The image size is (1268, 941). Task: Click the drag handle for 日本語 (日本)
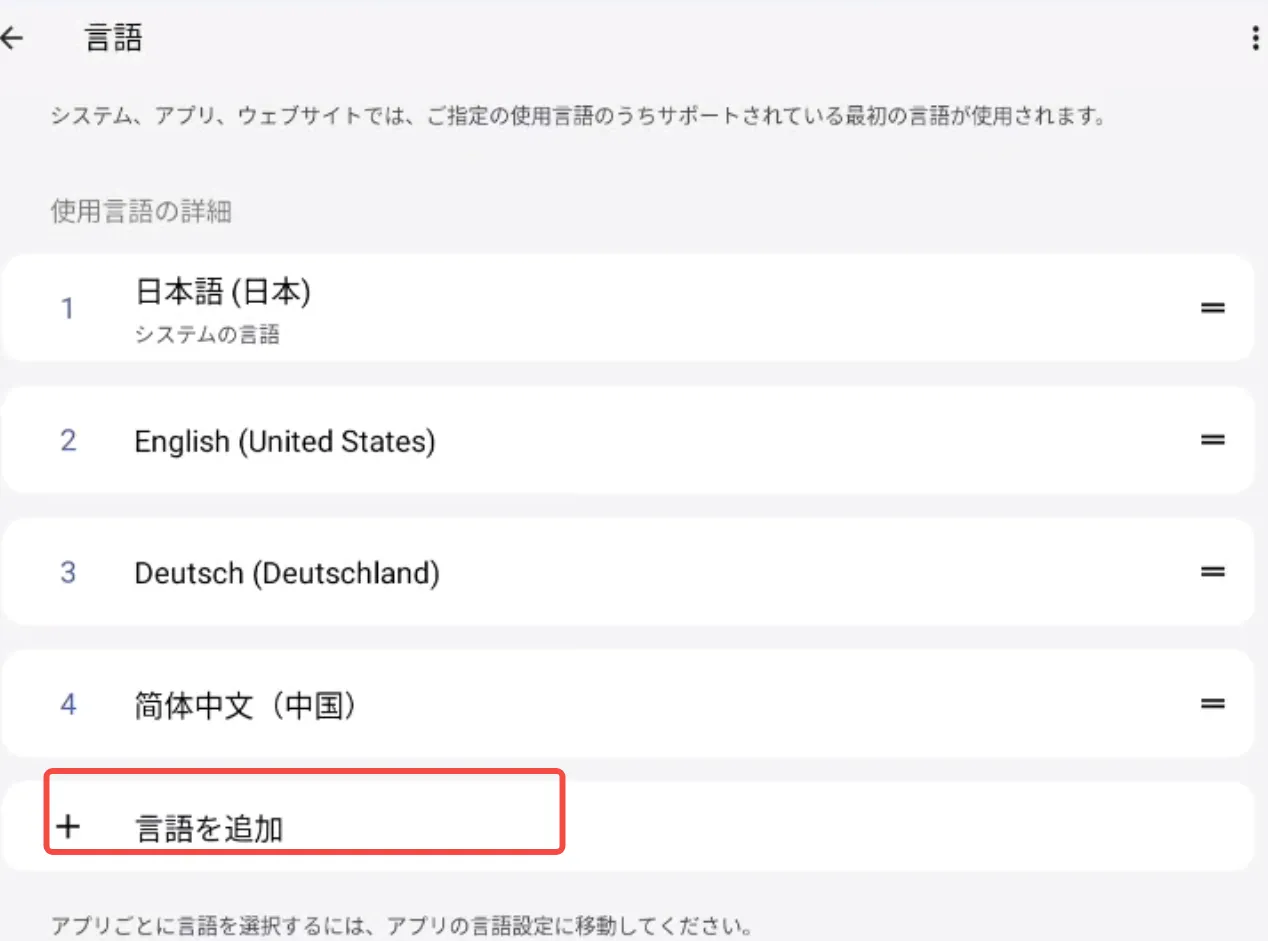pos(1212,308)
